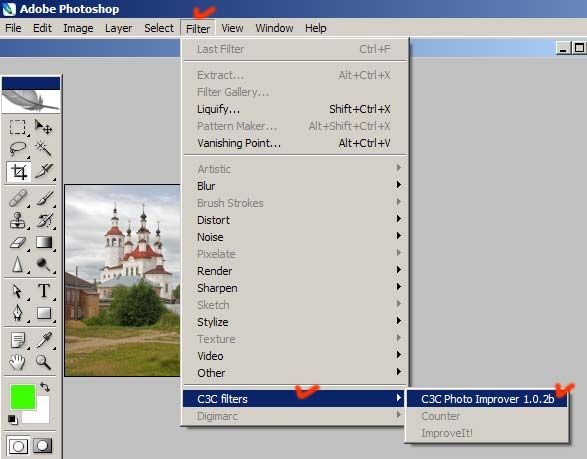Select the Gradient tool

(43, 242)
